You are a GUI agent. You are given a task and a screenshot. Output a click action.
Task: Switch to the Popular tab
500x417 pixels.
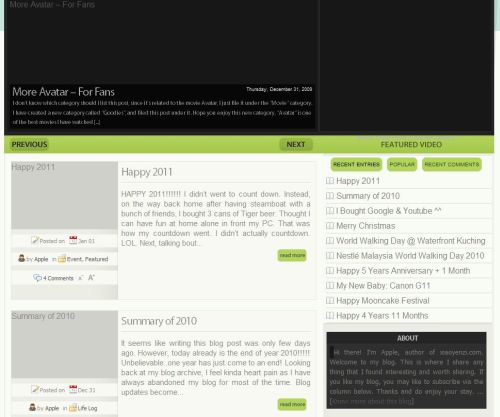tap(402, 164)
